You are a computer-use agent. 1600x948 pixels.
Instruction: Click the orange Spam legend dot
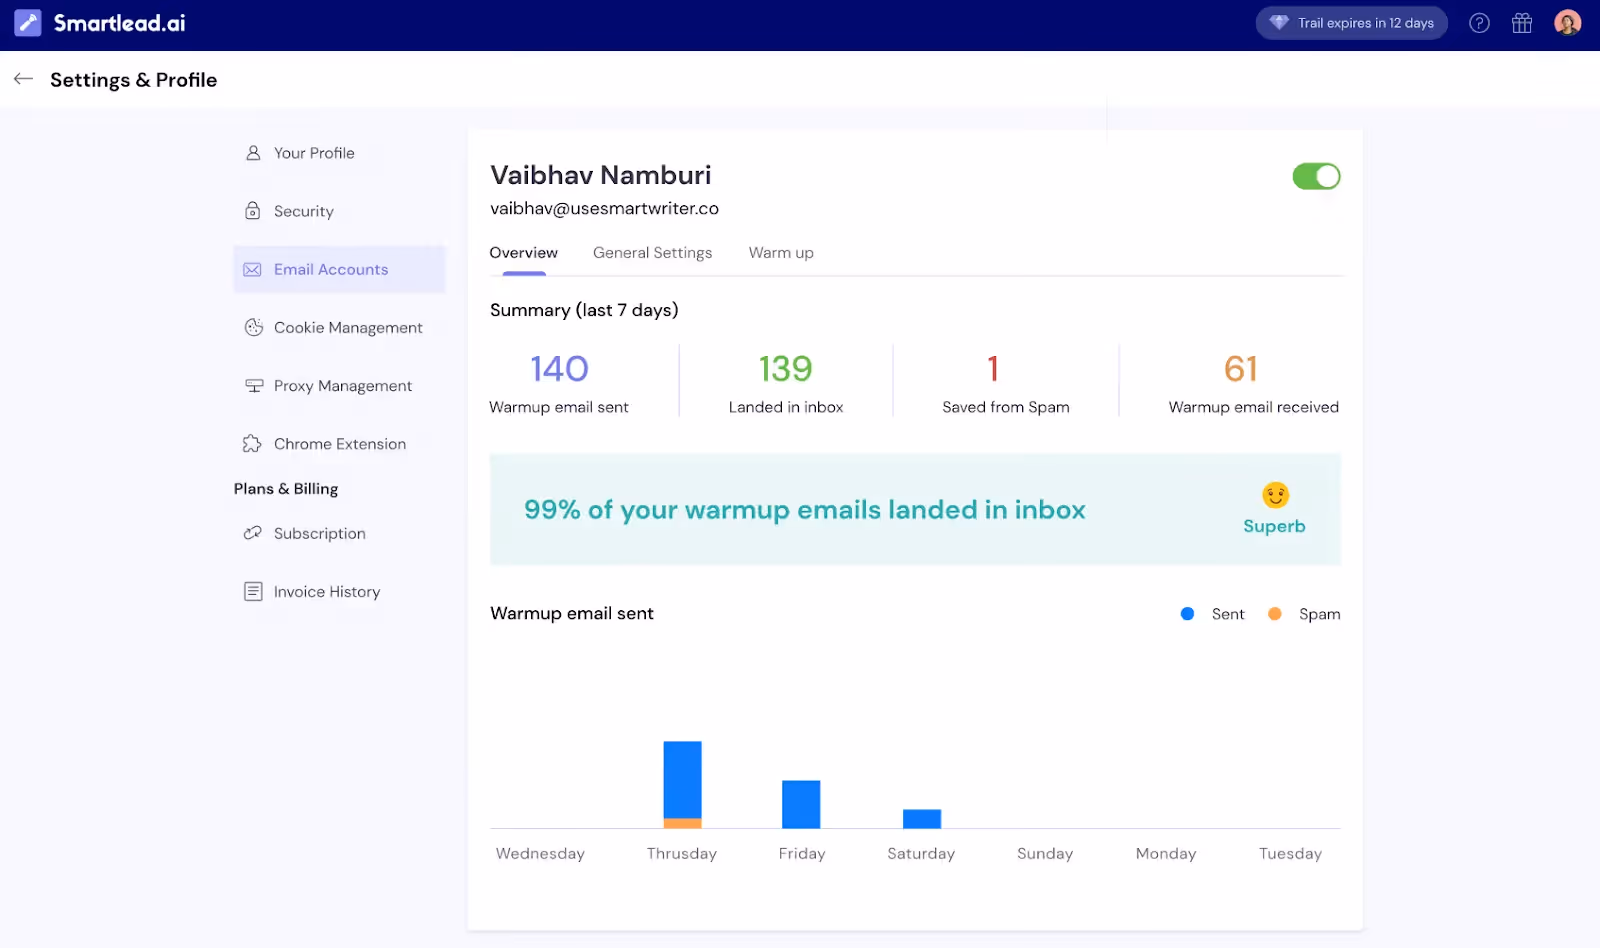1274,614
